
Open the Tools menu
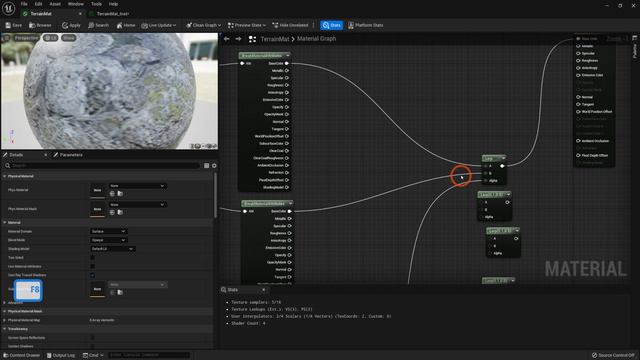(96, 4)
